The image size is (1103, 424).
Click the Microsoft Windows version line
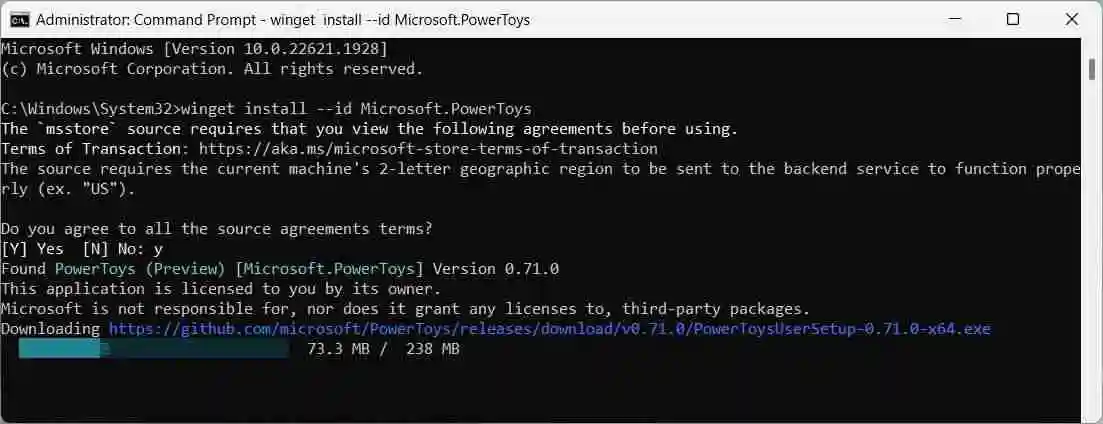pyautogui.click(x=194, y=49)
